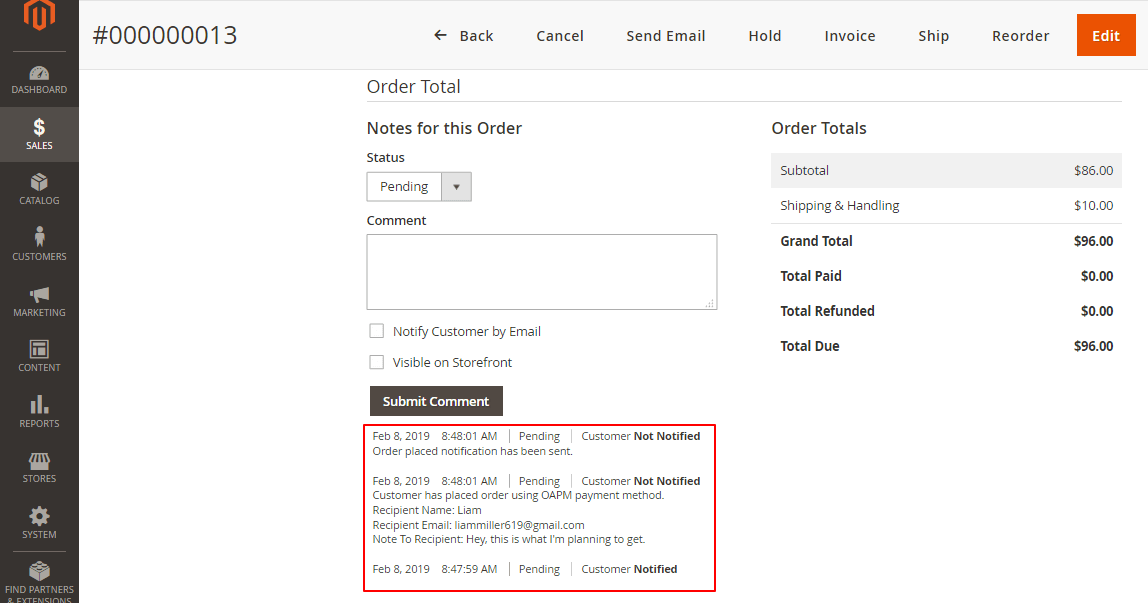
Task: Open the Catalog box icon
Action: tap(39, 183)
